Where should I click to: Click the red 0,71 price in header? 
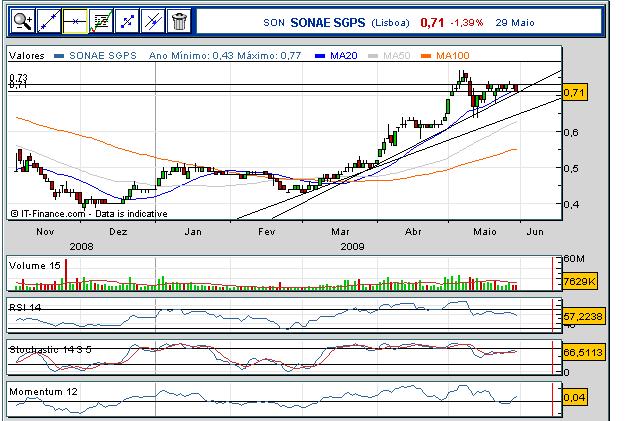(x=432, y=23)
